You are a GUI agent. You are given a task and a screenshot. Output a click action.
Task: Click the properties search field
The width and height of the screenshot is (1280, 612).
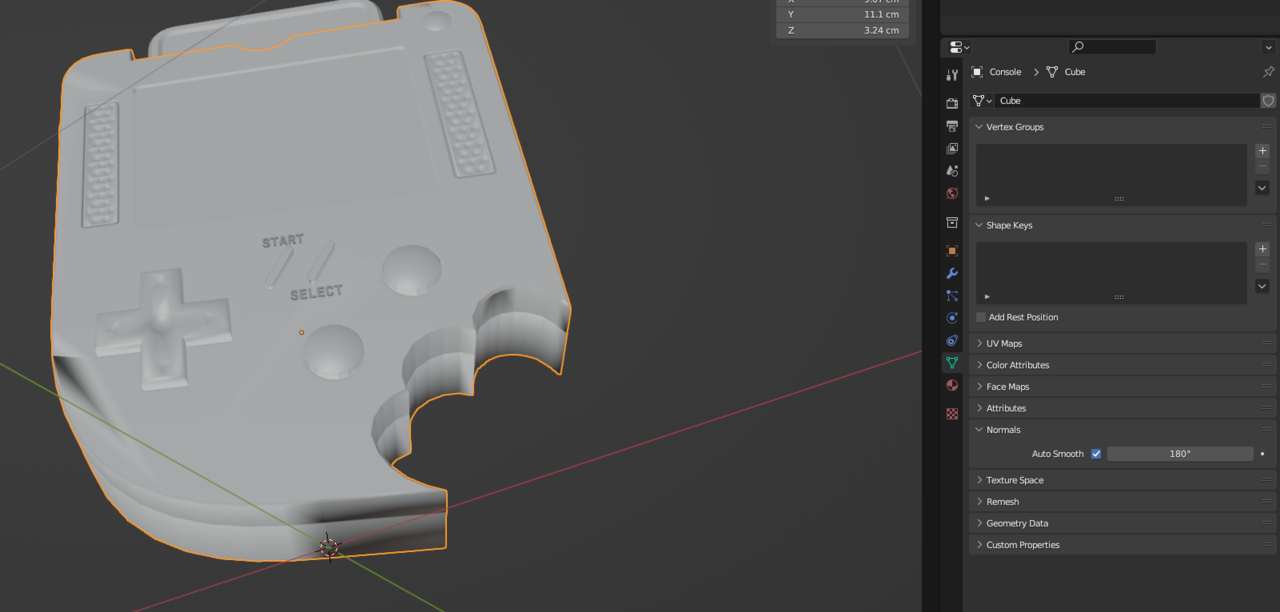(1112, 47)
